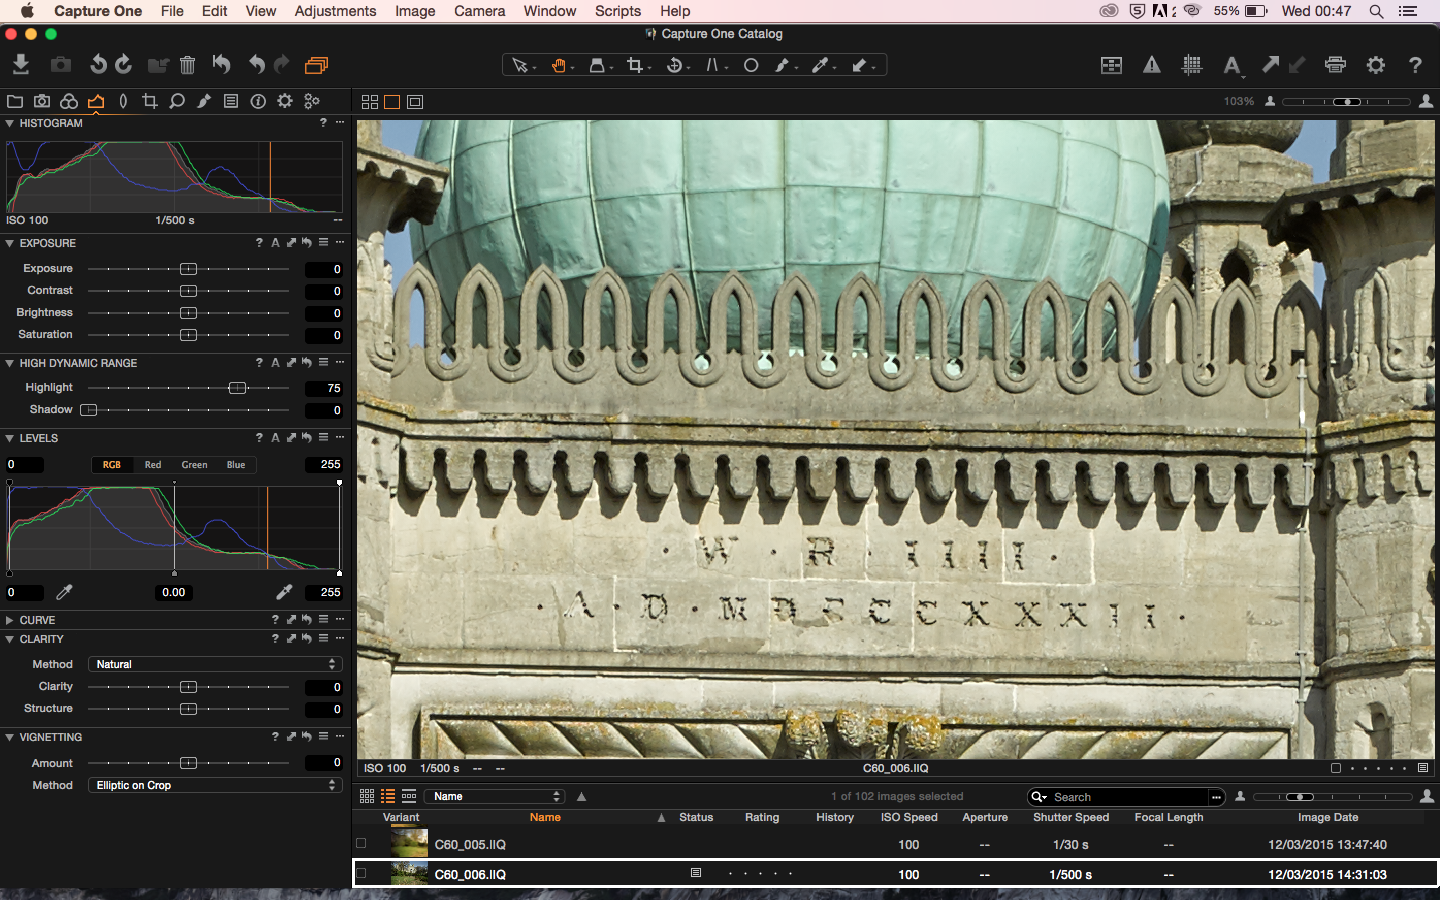This screenshot has height=900, width=1440.
Task: Toggle the grid overlay icon
Action: [1192, 65]
